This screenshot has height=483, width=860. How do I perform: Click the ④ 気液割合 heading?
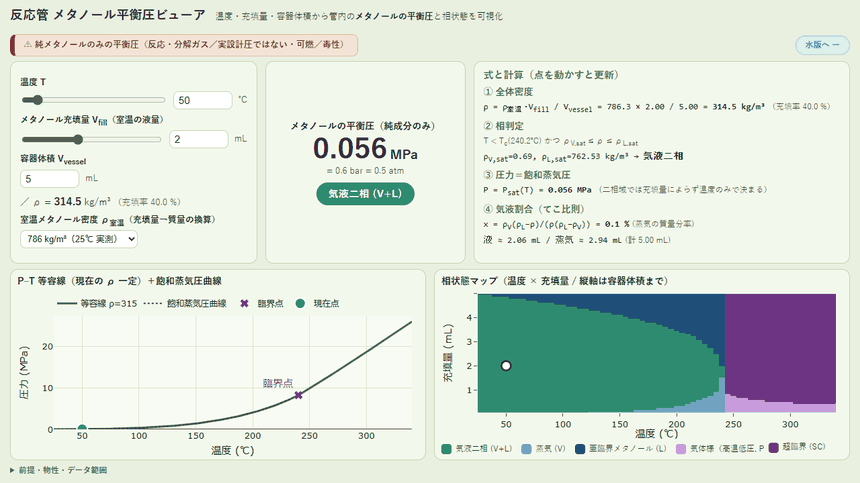(534, 209)
